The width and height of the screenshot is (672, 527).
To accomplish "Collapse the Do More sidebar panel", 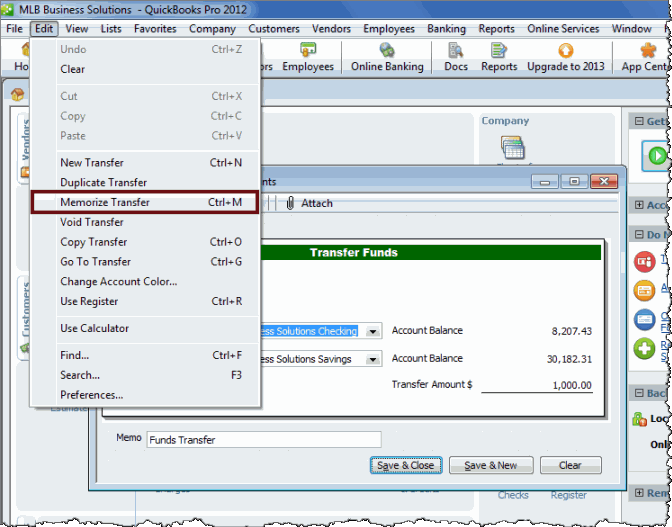I will pyautogui.click(x=639, y=234).
